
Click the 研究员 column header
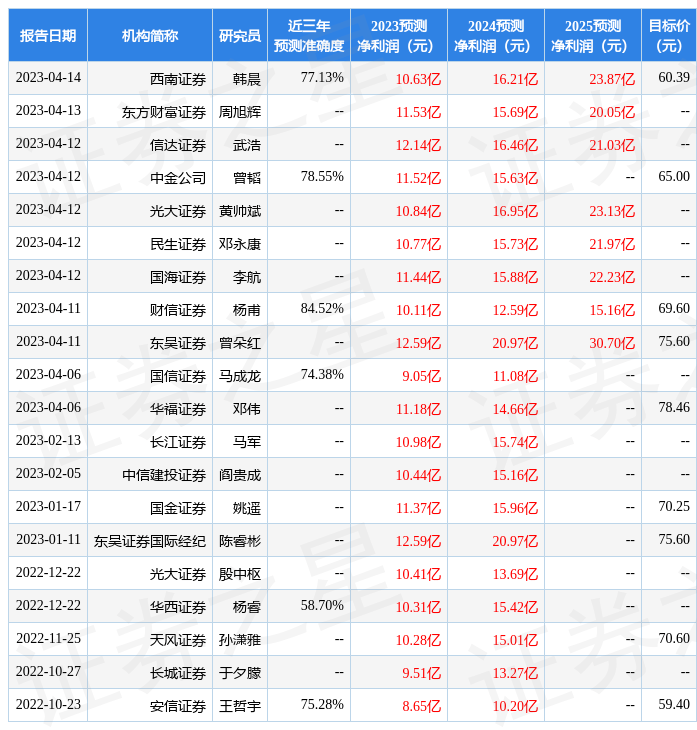tap(240, 36)
